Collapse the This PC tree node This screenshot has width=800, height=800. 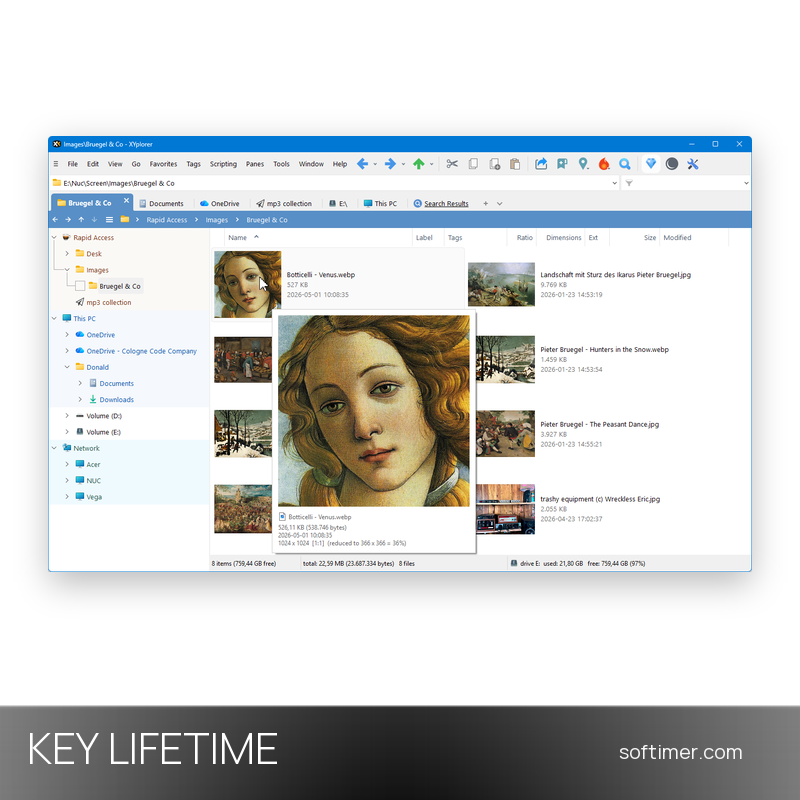(54, 318)
